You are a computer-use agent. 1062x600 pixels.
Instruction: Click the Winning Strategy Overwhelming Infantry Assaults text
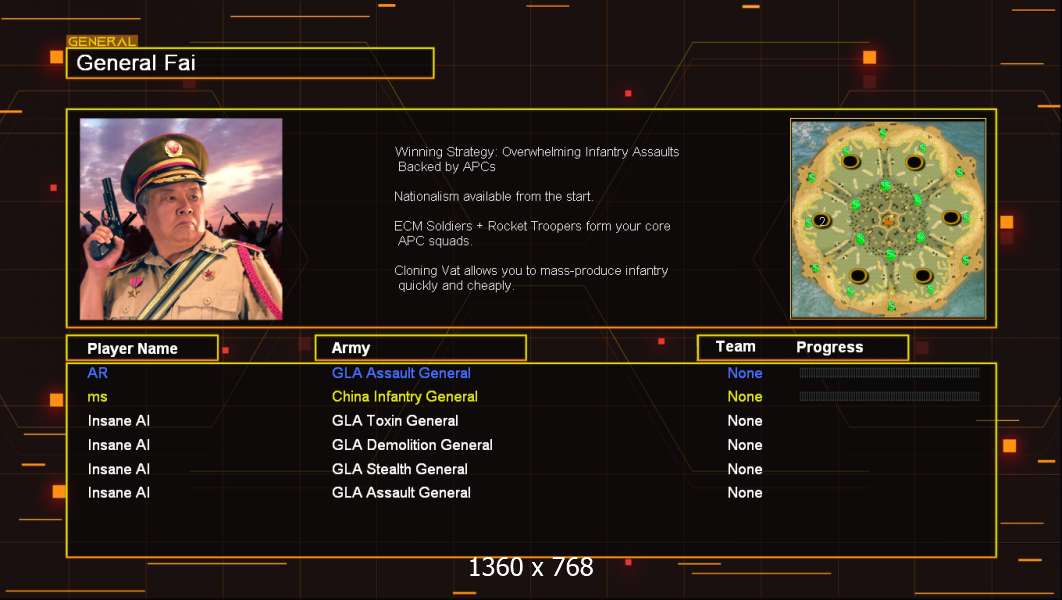[x=537, y=159]
